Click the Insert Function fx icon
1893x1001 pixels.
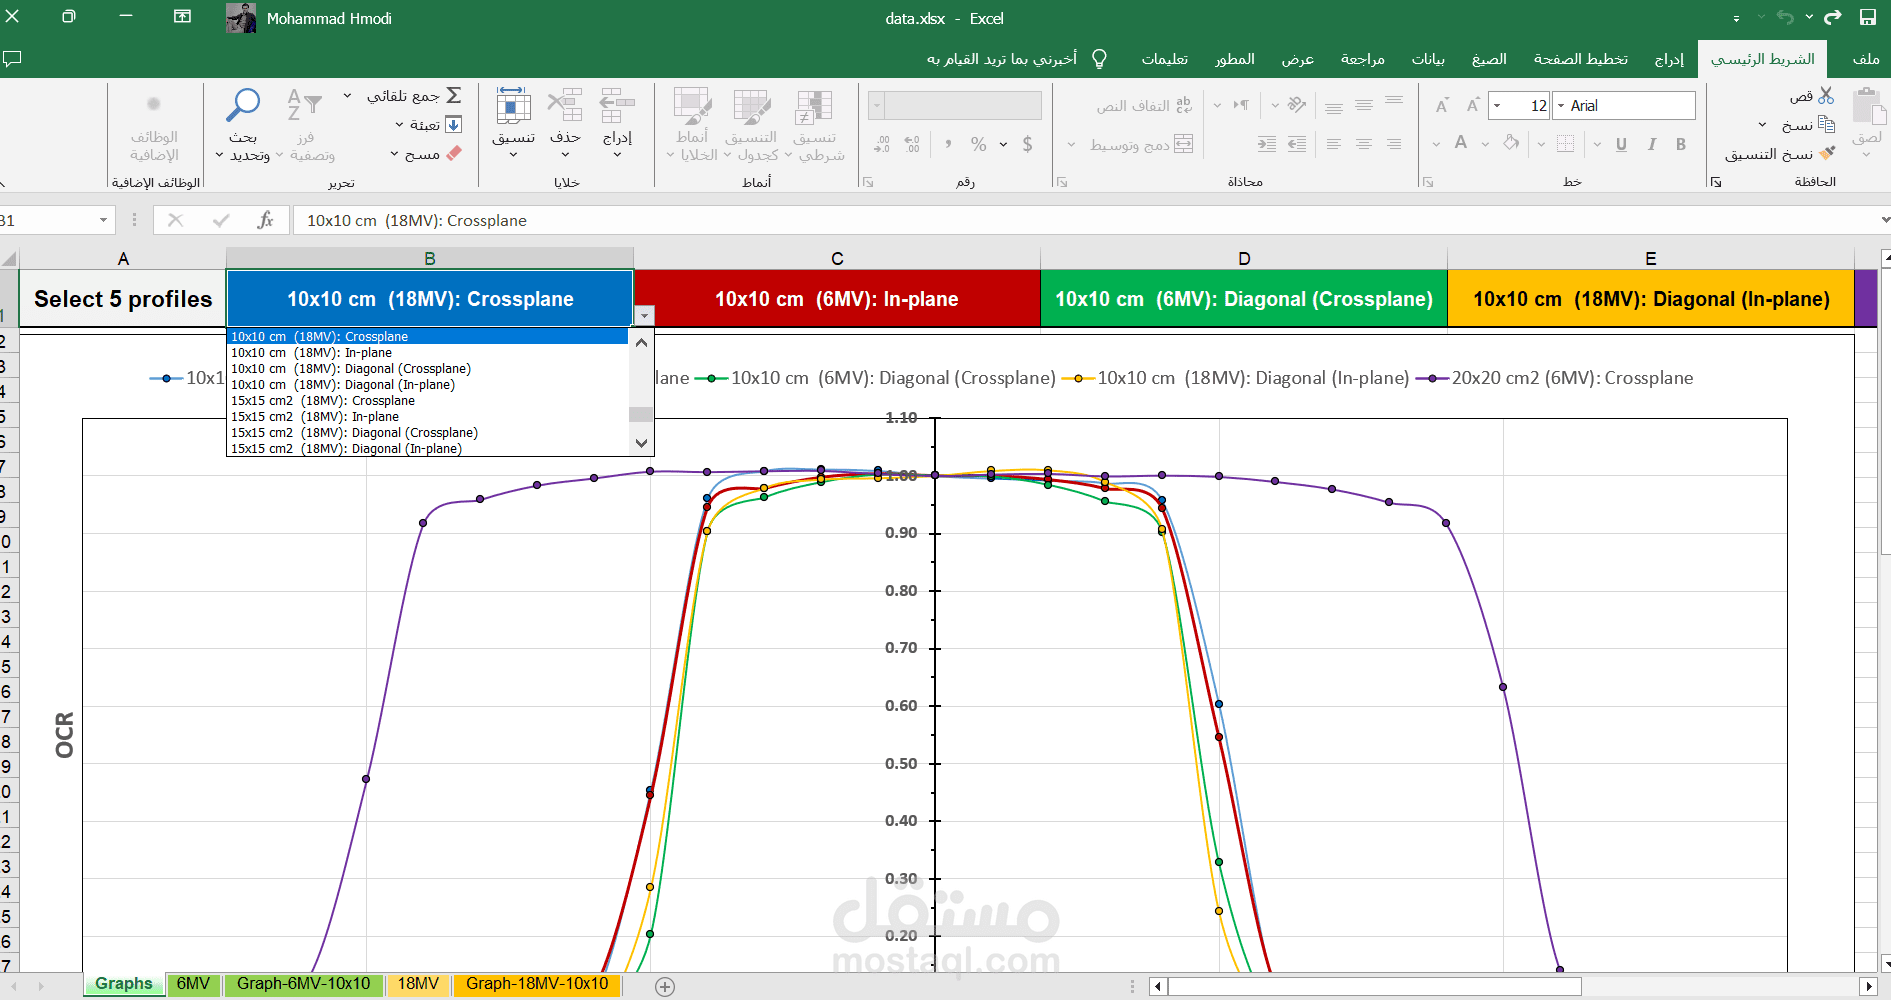pos(265,220)
